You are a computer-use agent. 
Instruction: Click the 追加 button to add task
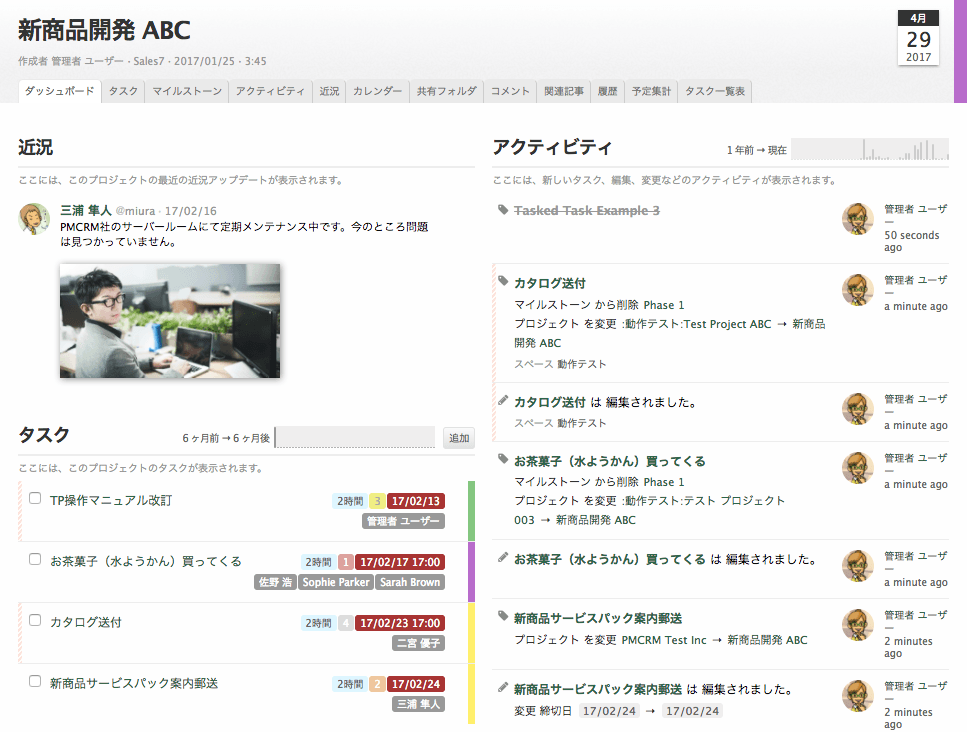tap(459, 438)
